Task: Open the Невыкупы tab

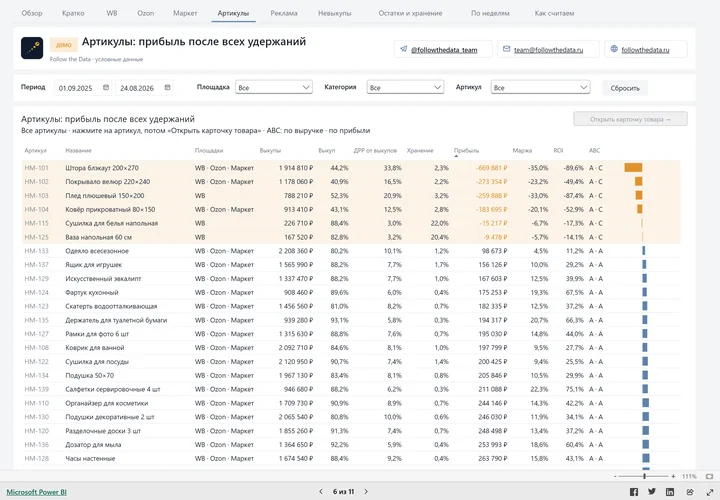Action: pos(335,13)
